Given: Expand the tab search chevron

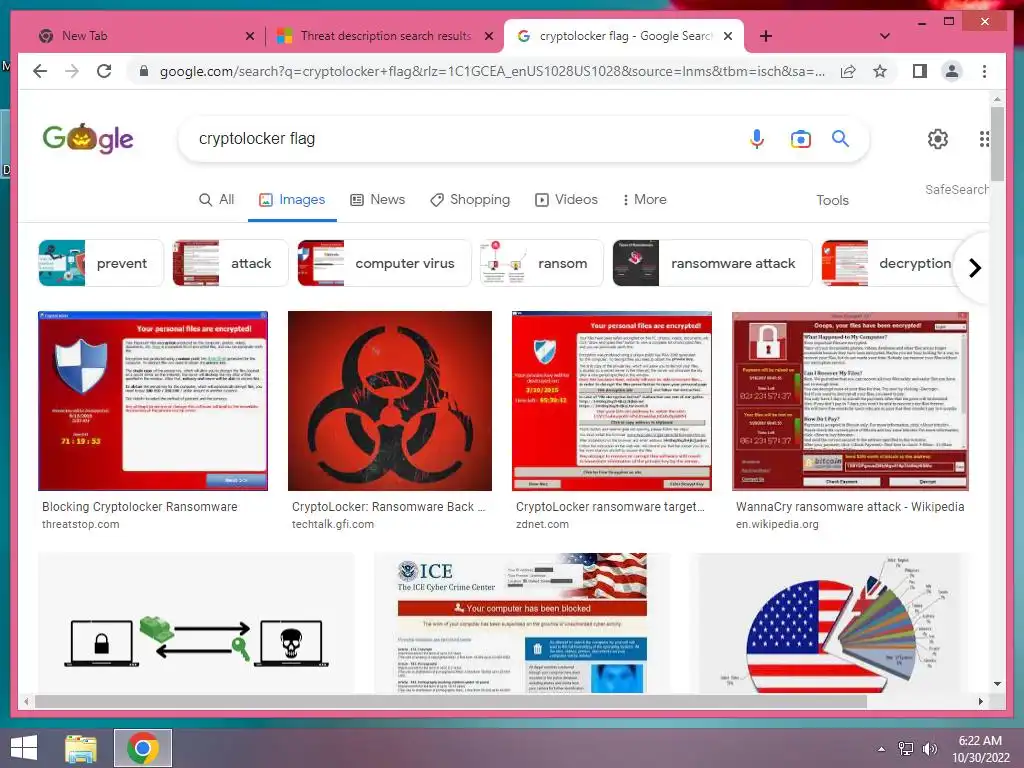Looking at the screenshot, I should [884, 36].
